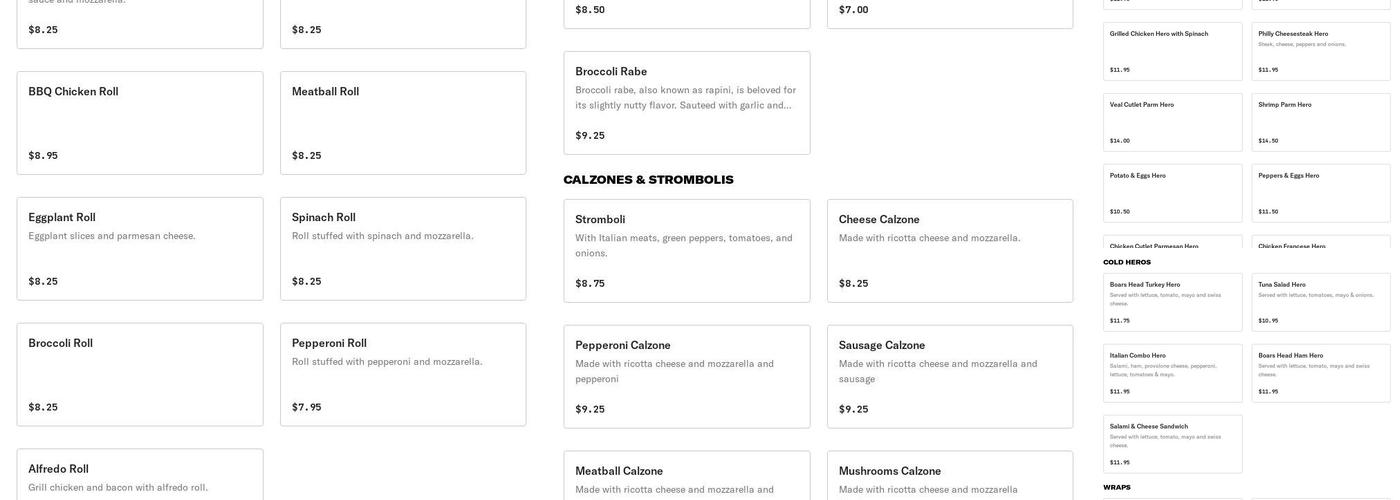Open Grilled Chicken Hero with Spinach
Image resolution: width=1400 pixels, height=500 pixels.
point(1173,51)
